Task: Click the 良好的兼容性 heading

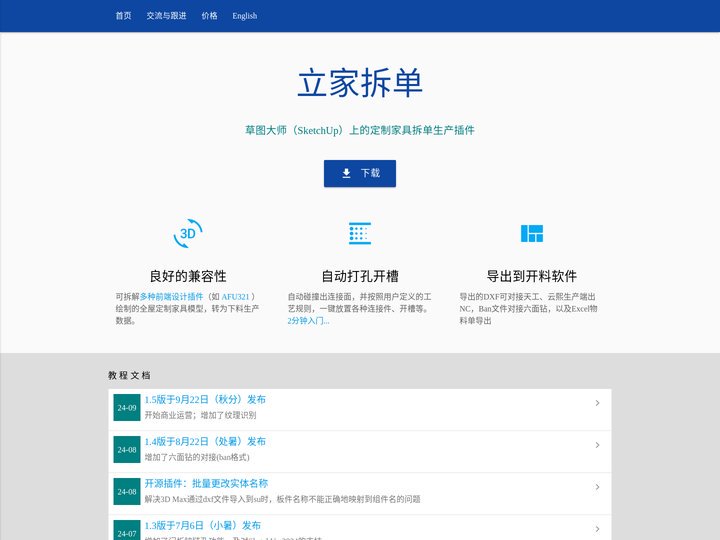Action: pos(188,276)
